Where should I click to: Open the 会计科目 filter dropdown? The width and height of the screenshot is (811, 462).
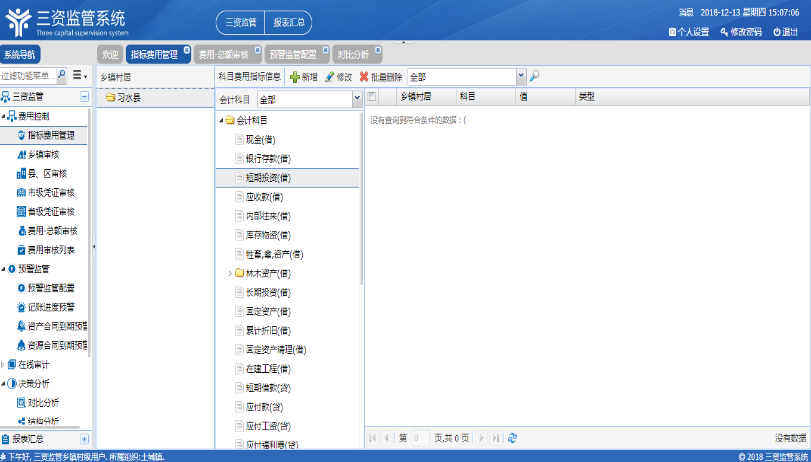357,99
